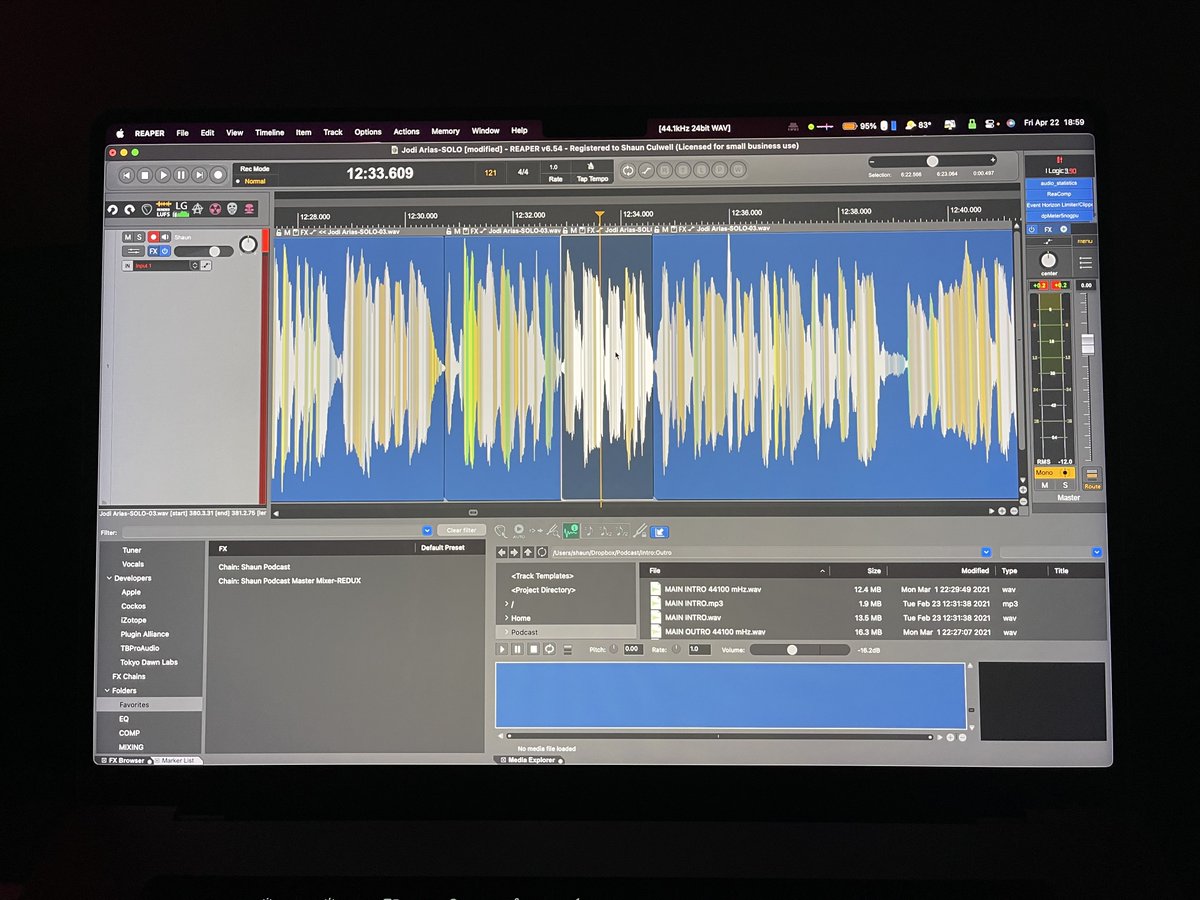Click the main transport stop button
1200x900 pixels.
pos(145,175)
